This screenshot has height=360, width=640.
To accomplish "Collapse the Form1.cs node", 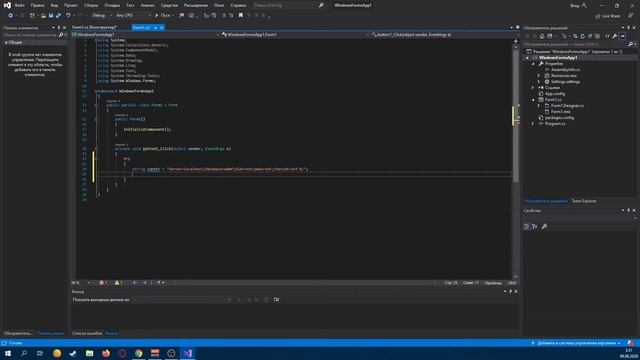I will (533, 100).
